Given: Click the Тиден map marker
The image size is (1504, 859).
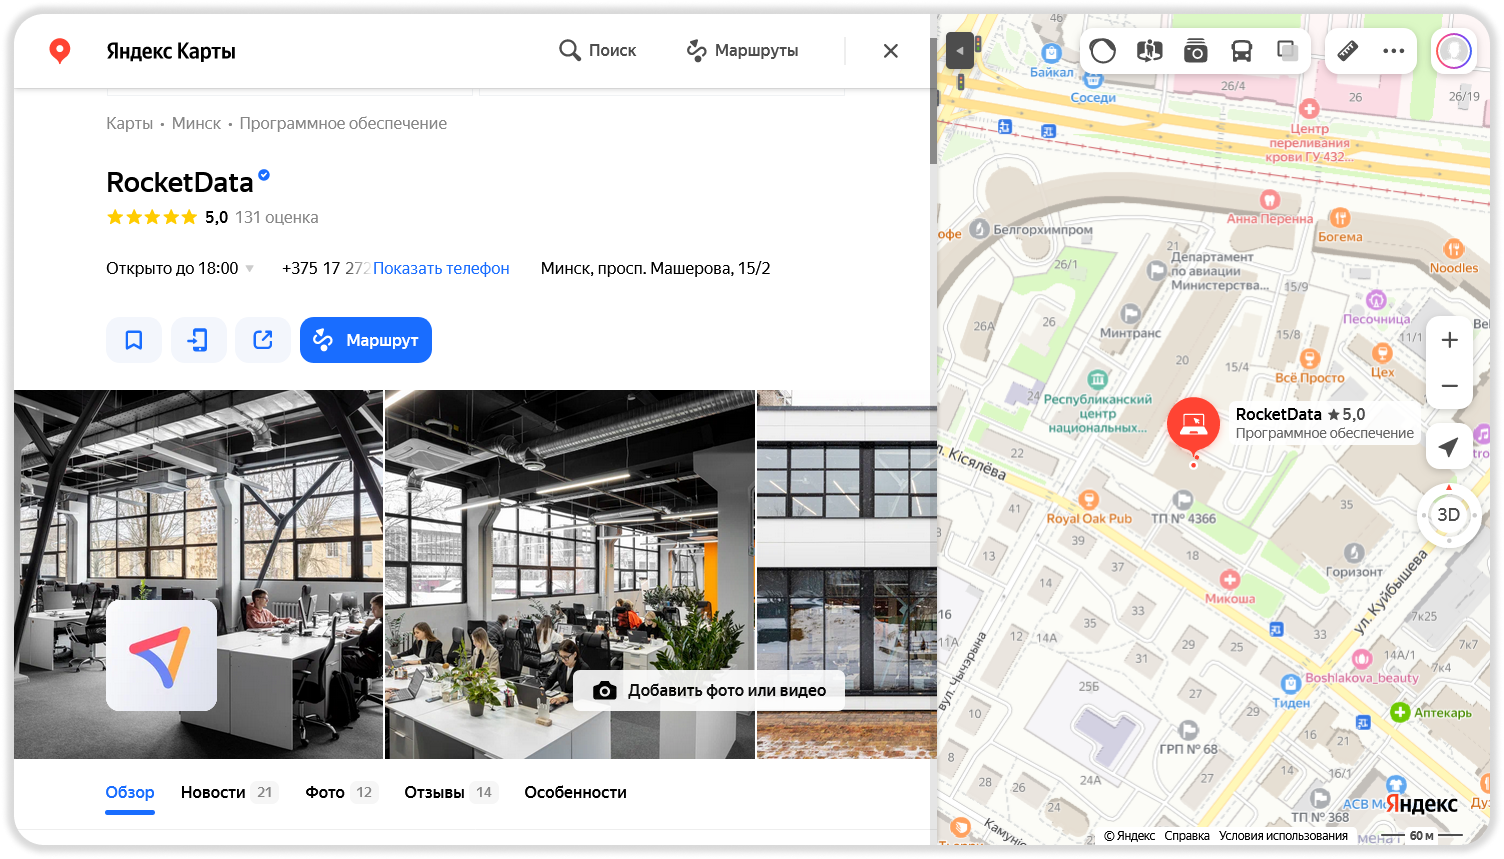Looking at the screenshot, I should (1291, 684).
